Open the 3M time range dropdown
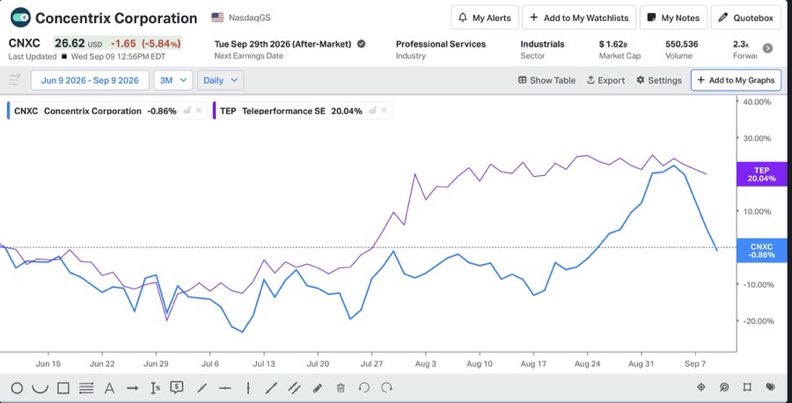 point(173,80)
